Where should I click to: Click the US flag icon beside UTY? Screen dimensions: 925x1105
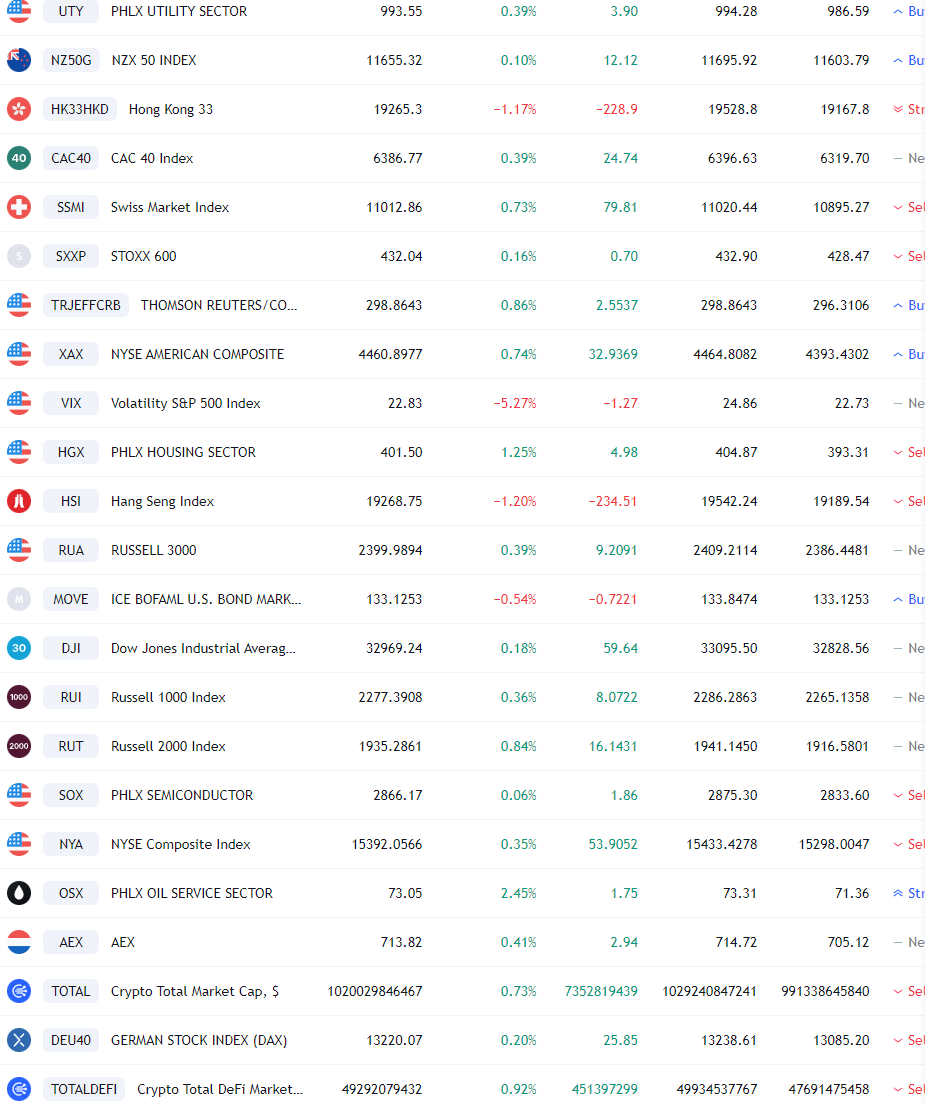click(x=19, y=11)
